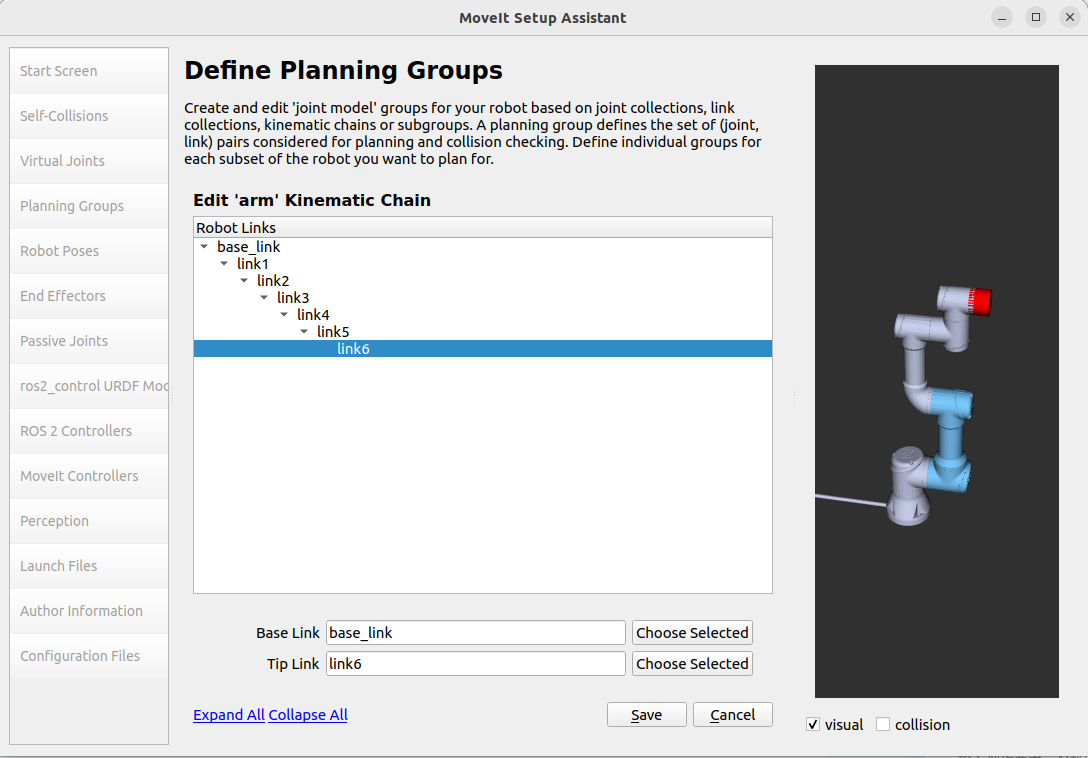Collapse the link3 tree arrow
This screenshot has height=758, width=1088.
(x=264, y=298)
